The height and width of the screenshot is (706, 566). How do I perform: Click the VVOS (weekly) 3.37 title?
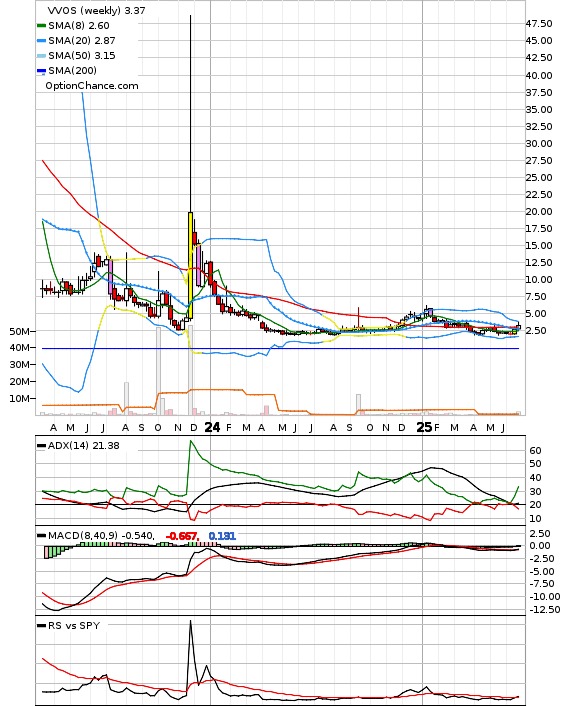[x=96, y=10]
